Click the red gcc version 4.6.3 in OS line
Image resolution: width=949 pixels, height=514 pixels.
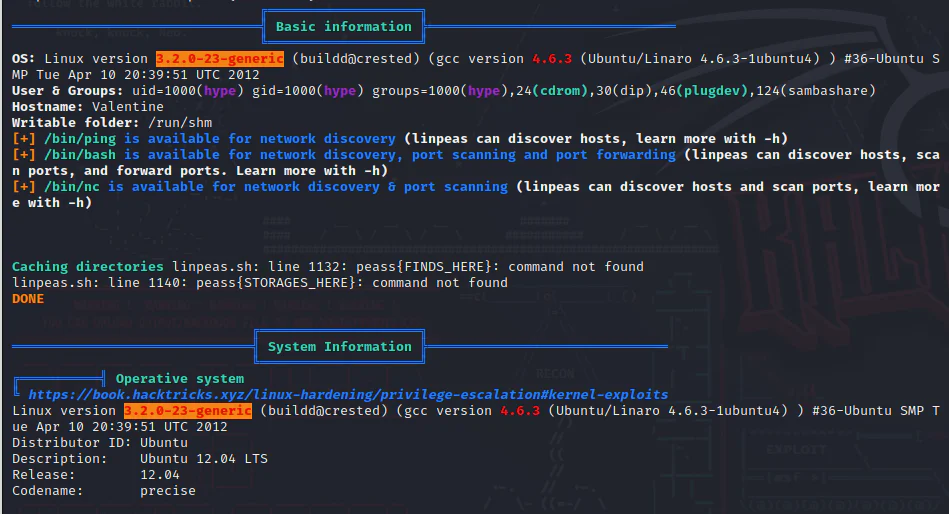[552, 59]
